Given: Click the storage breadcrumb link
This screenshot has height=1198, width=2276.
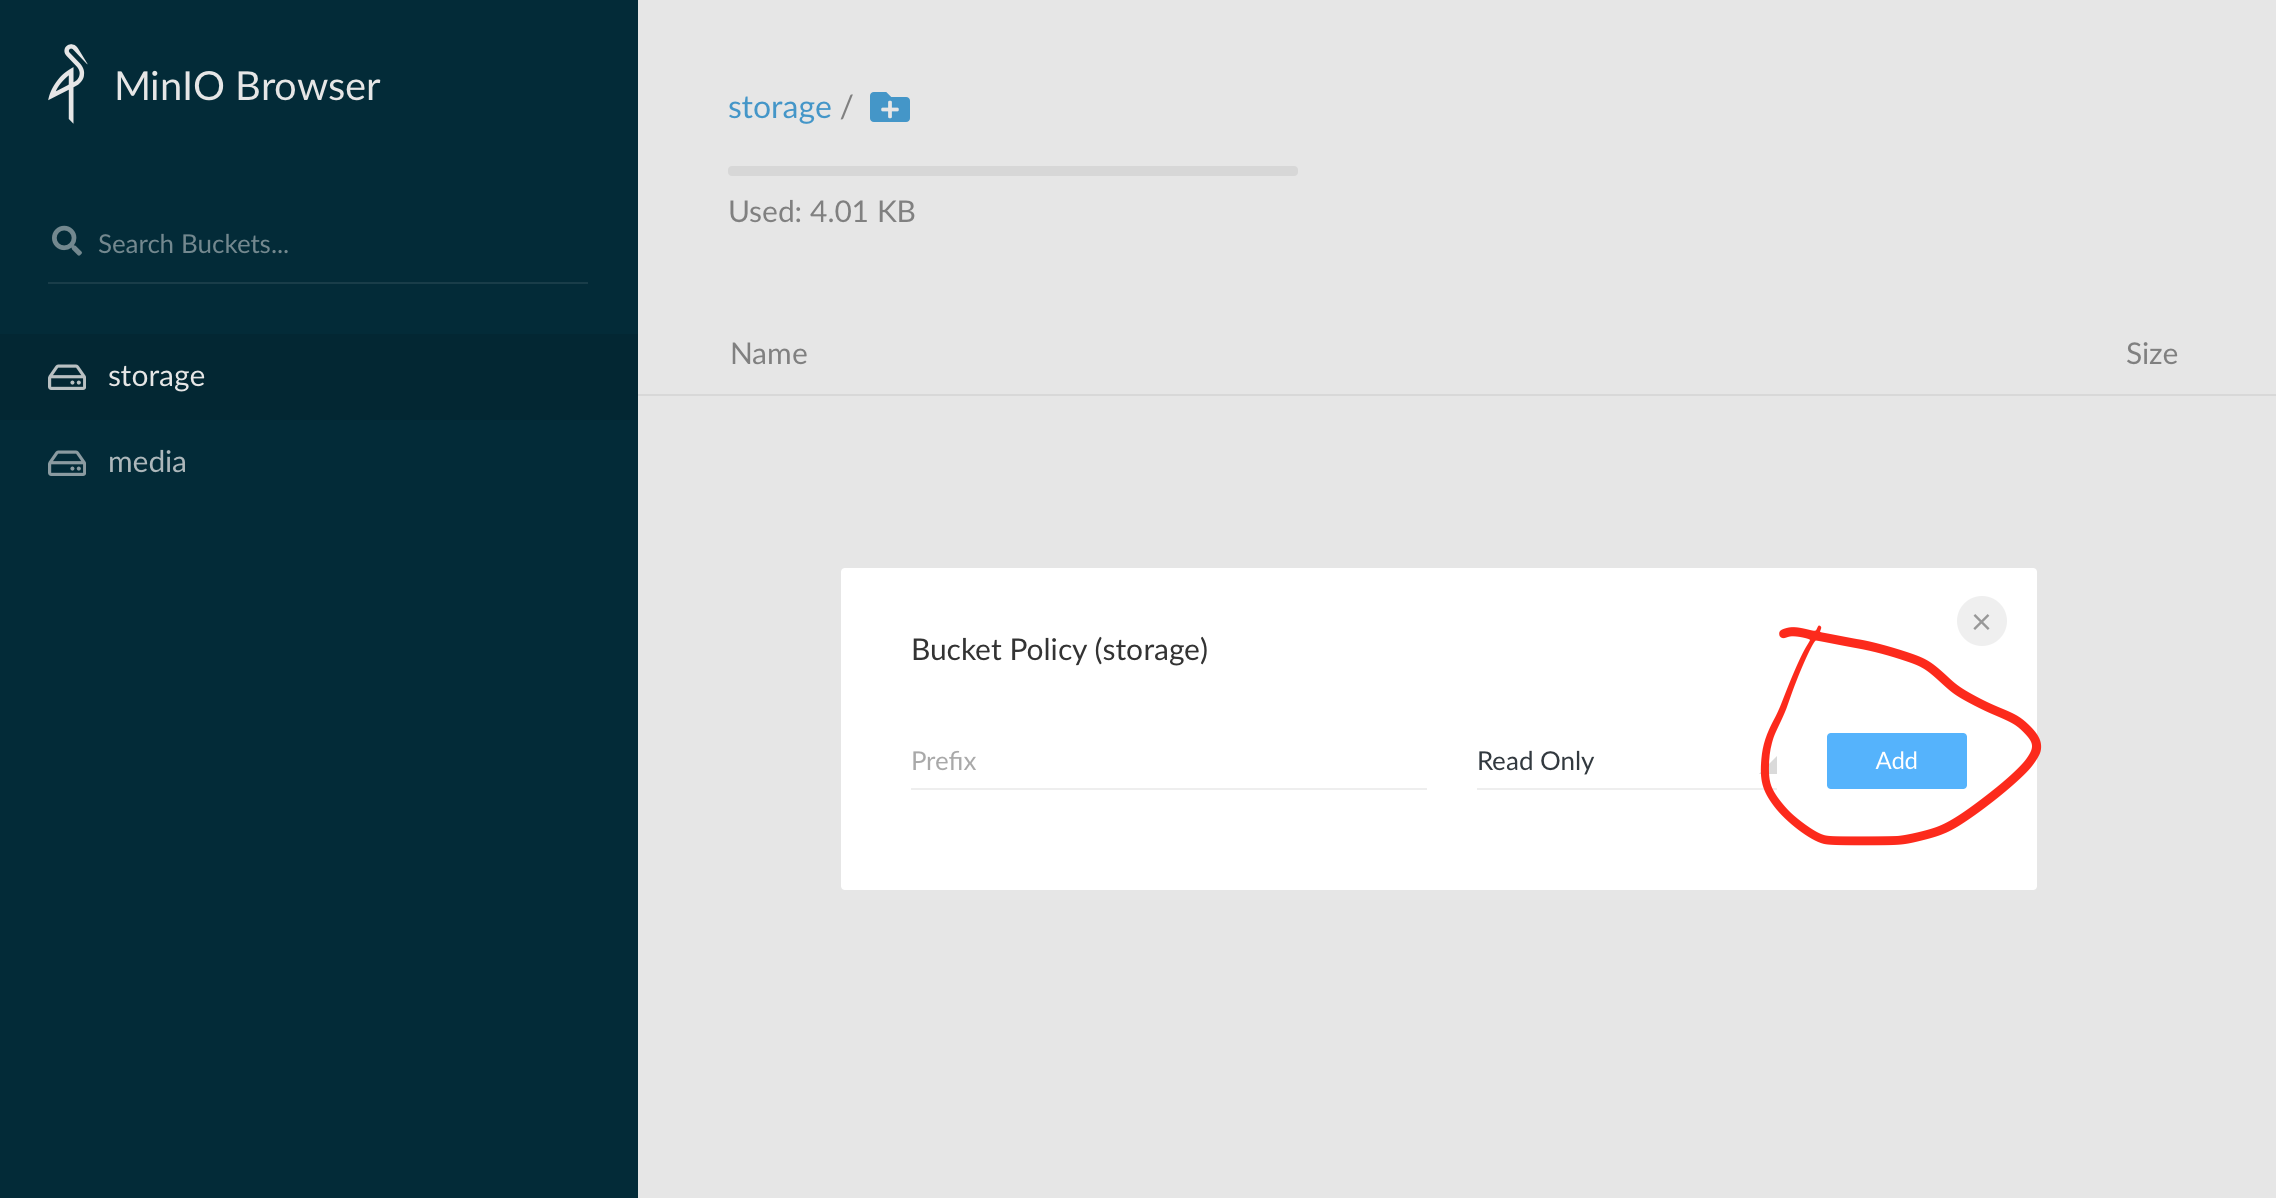Looking at the screenshot, I should click(x=779, y=107).
